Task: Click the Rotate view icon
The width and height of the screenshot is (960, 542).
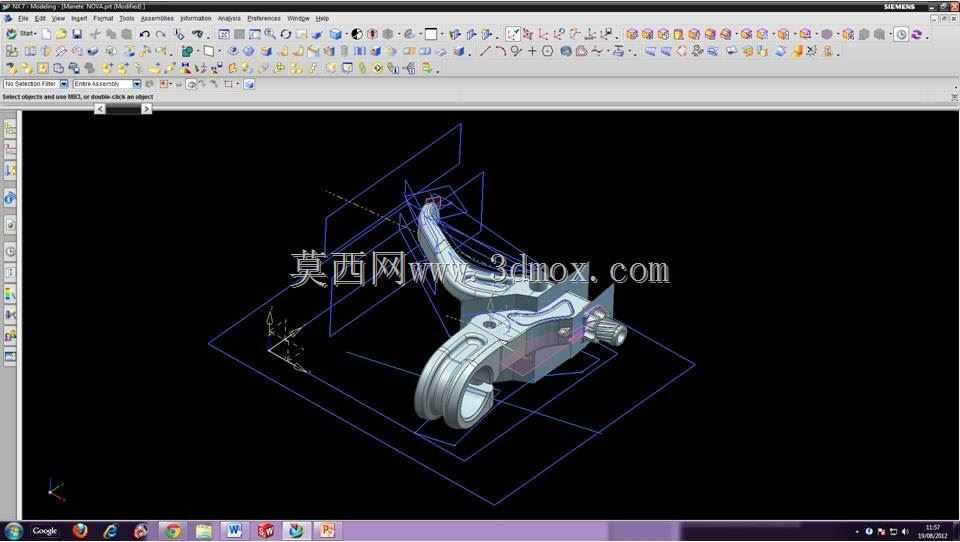Action: click(286, 34)
